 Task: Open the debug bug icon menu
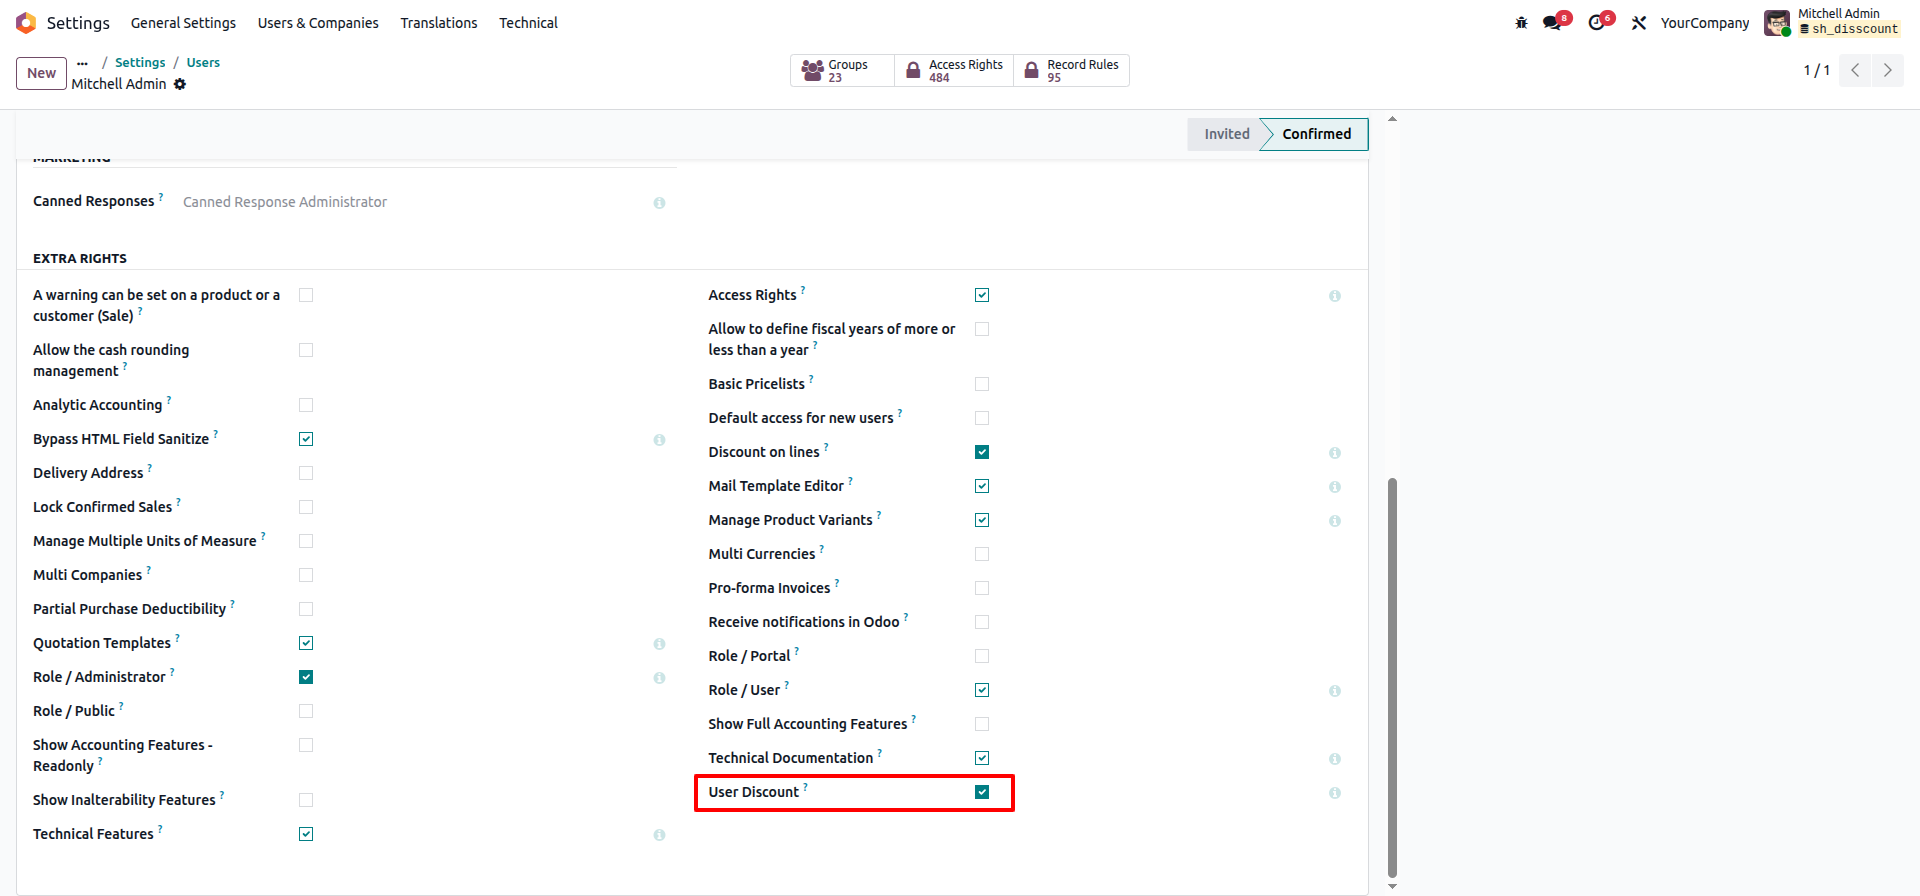point(1521,23)
